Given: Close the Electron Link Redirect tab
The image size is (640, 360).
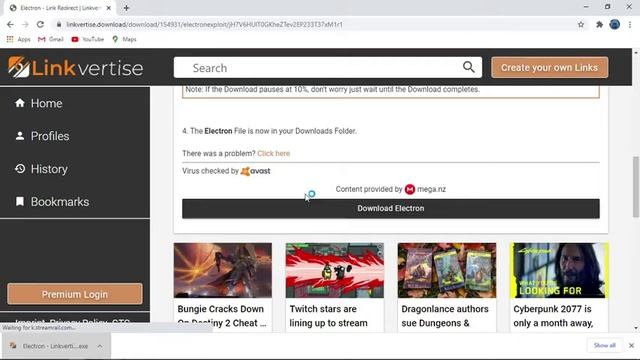Looking at the screenshot, I should pyautogui.click(x=109, y=8).
